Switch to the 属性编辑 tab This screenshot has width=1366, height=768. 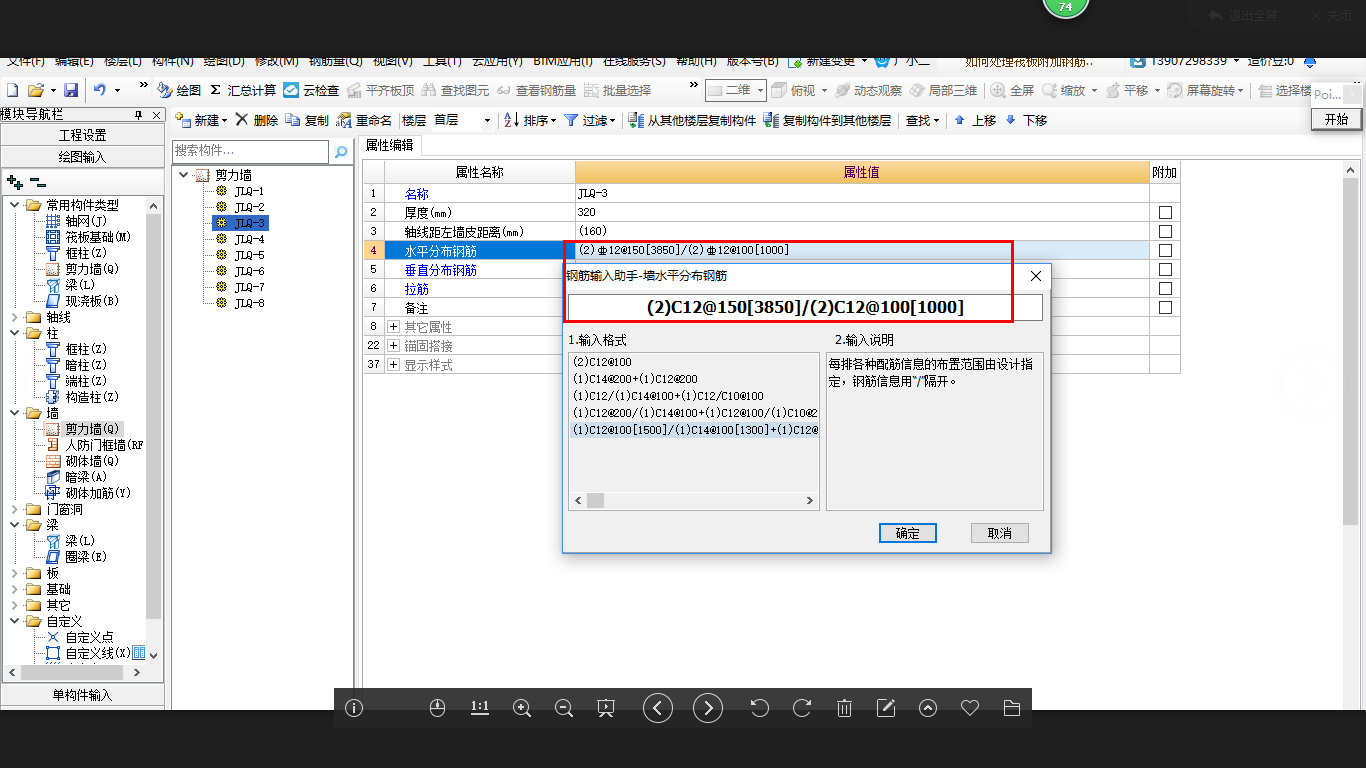coord(389,145)
